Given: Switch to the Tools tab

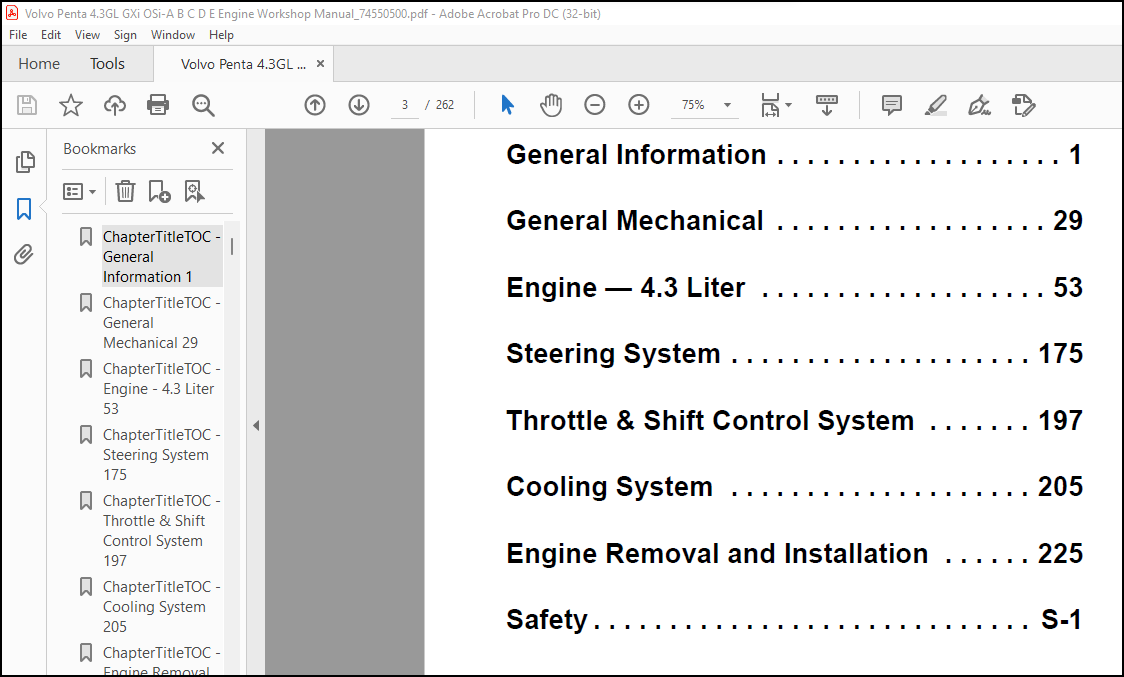Looking at the screenshot, I should coord(108,64).
